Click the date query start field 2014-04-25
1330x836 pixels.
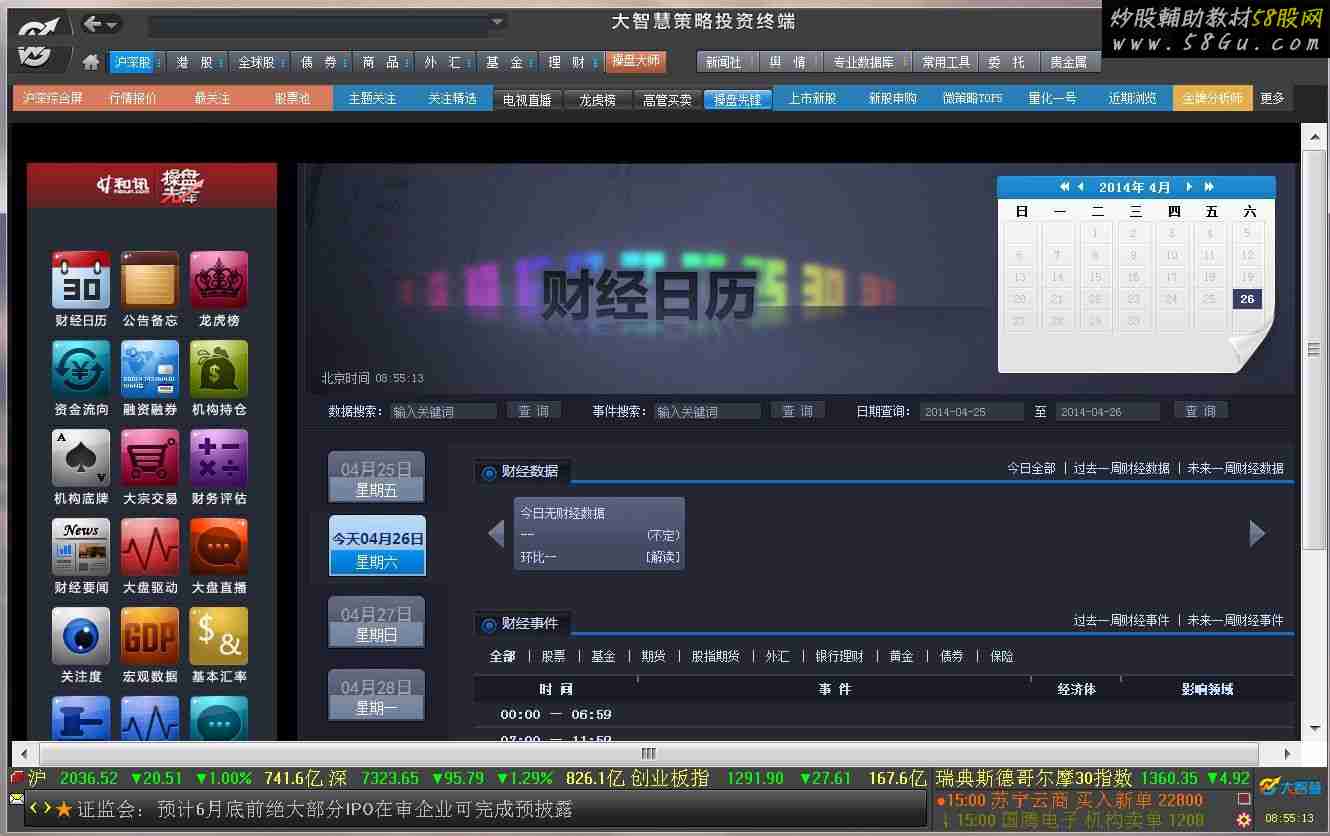pos(972,411)
